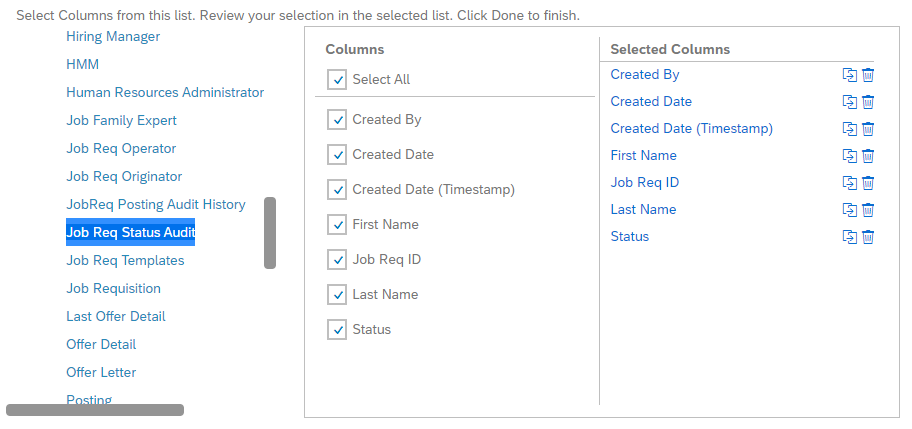Viewport: 912px width, 429px height.
Task: Uncheck the Select All checkbox
Action: pyautogui.click(x=337, y=80)
